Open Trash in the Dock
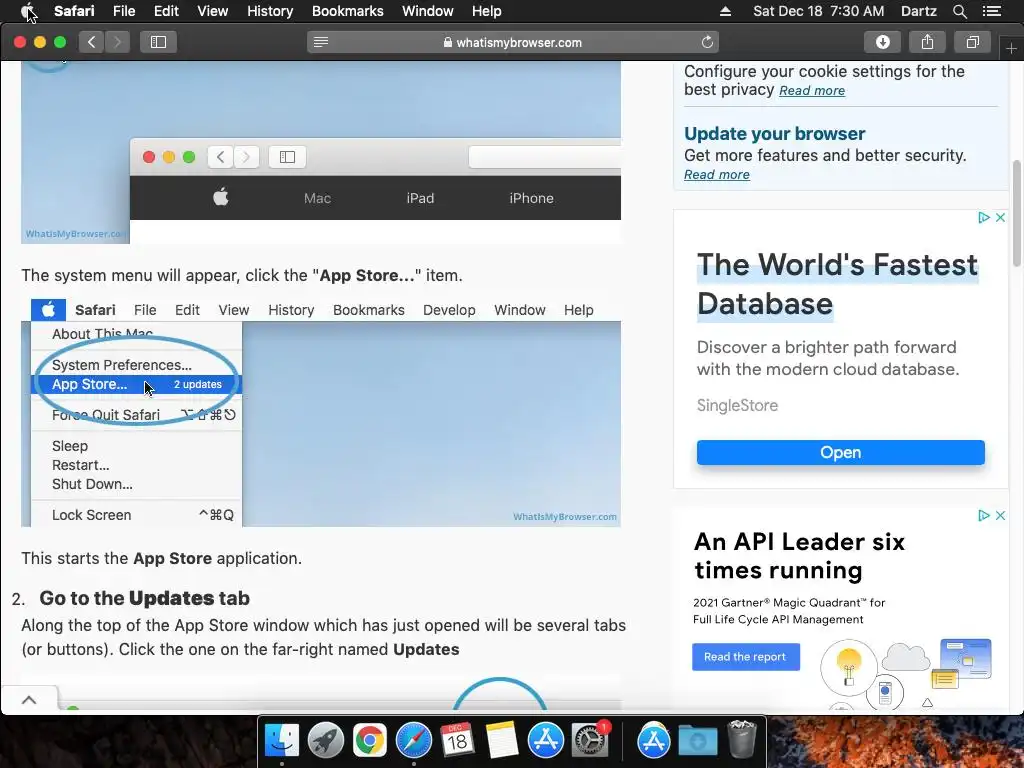1024x768 pixels. [741, 739]
